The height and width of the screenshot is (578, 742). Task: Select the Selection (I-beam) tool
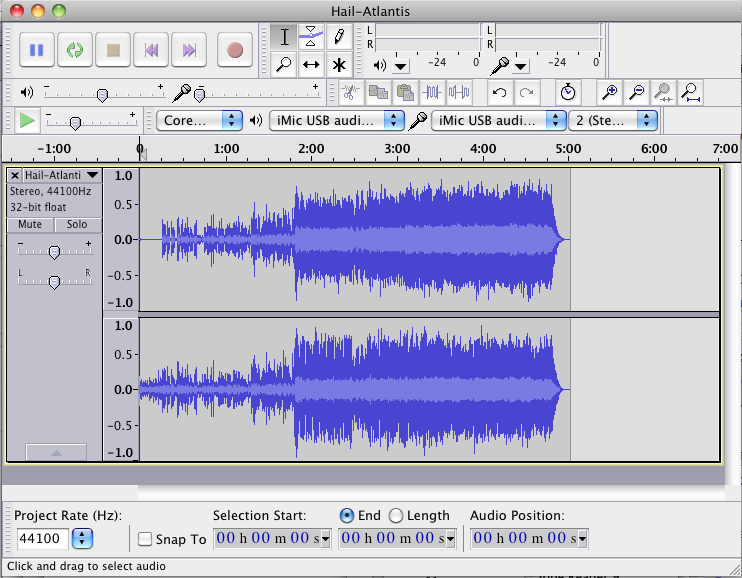pyautogui.click(x=284, y=37)
